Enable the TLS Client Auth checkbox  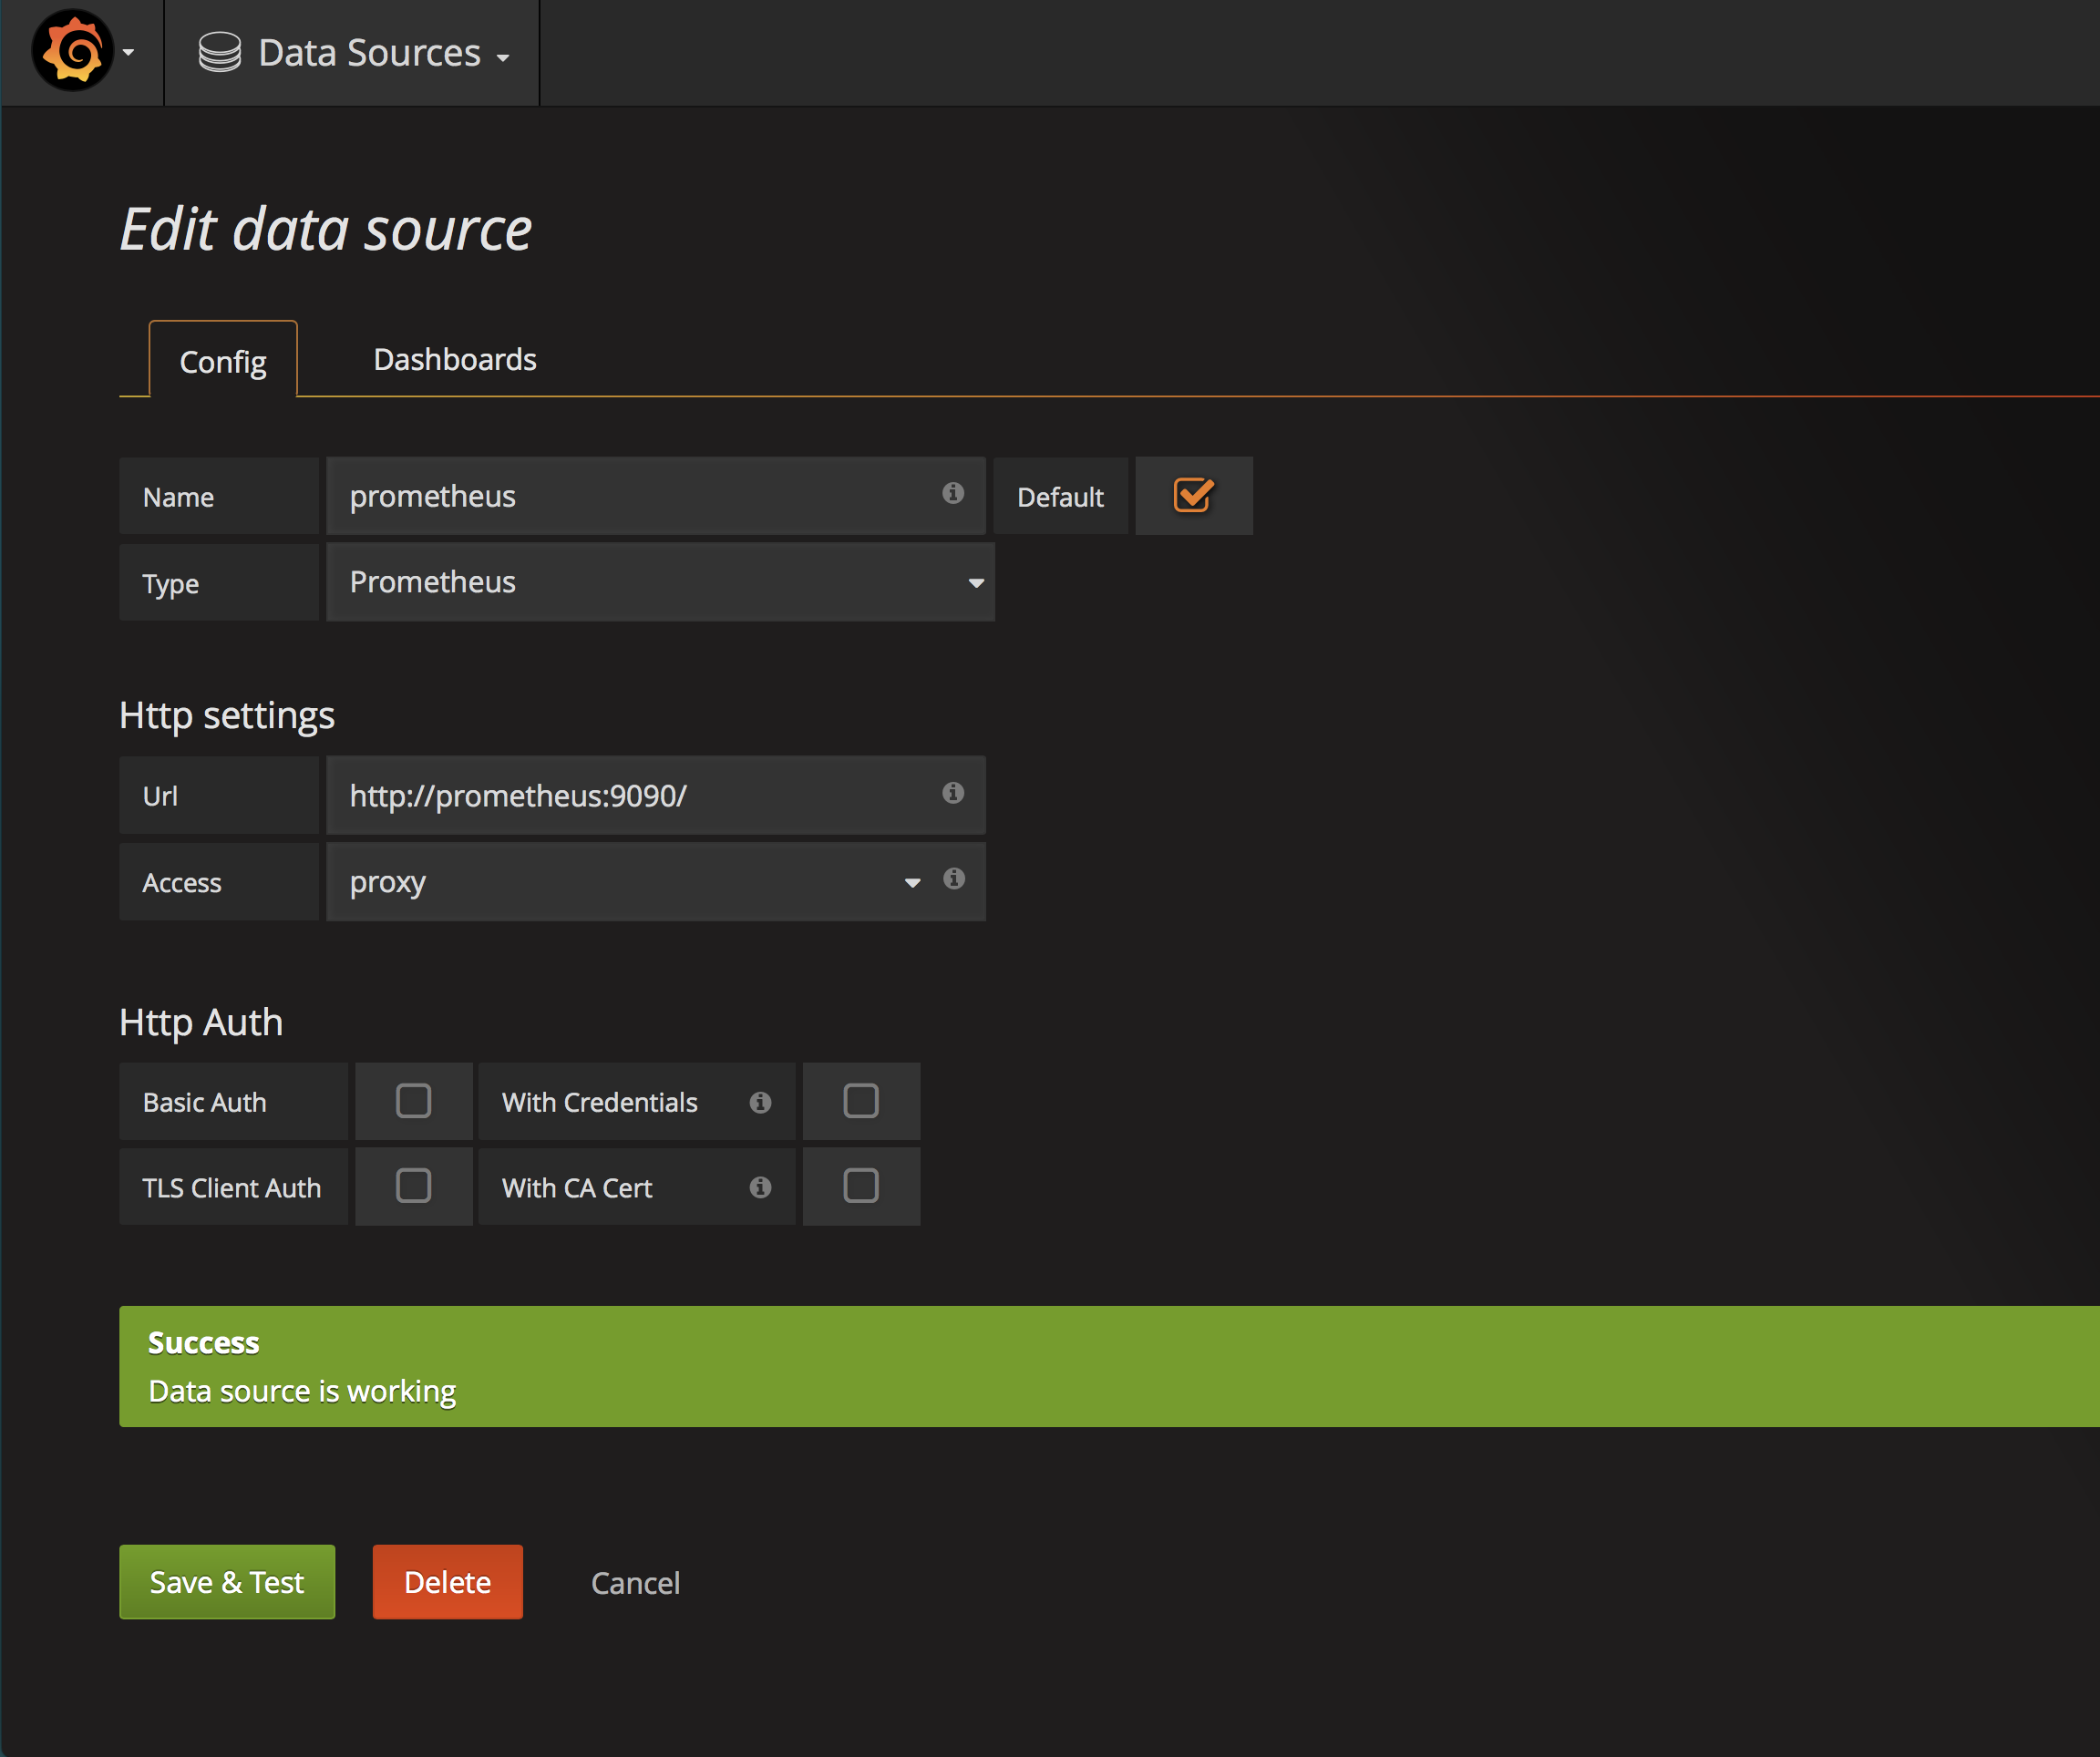pos(413,1186)
